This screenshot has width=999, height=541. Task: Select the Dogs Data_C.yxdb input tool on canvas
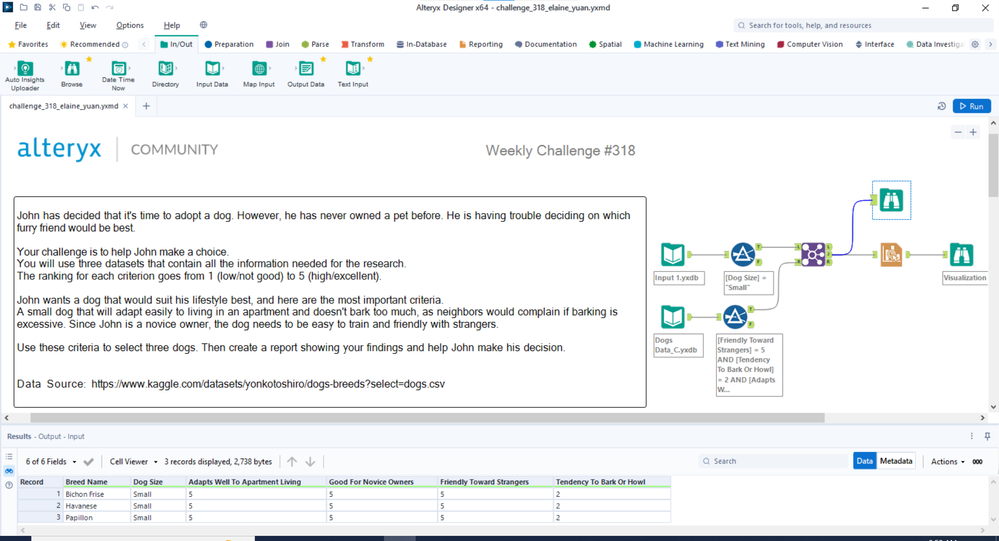(673, 317)
